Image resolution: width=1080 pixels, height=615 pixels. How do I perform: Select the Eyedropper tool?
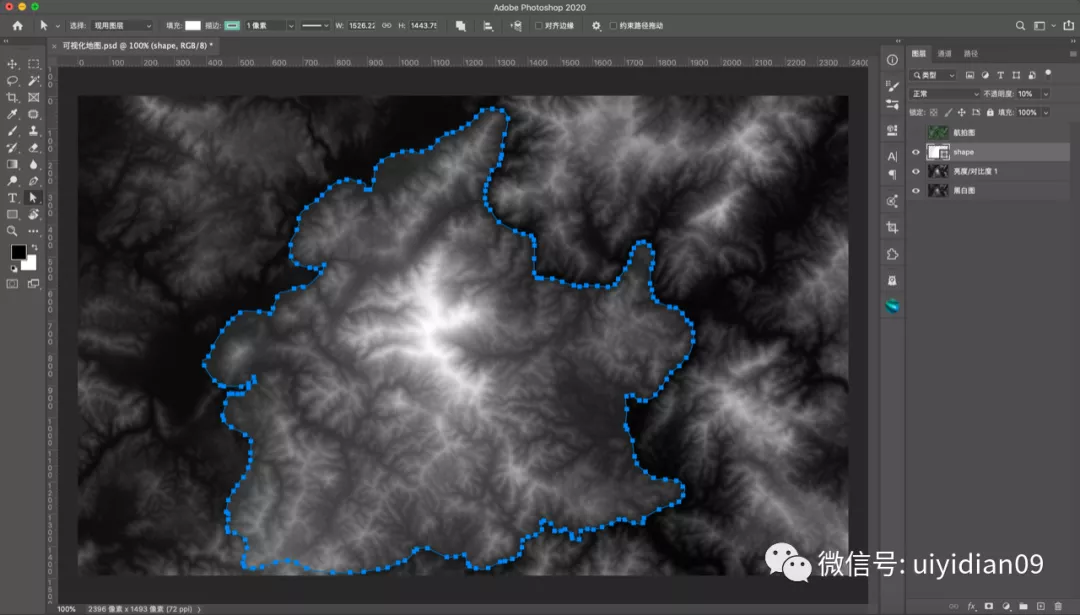click(12, 114)
